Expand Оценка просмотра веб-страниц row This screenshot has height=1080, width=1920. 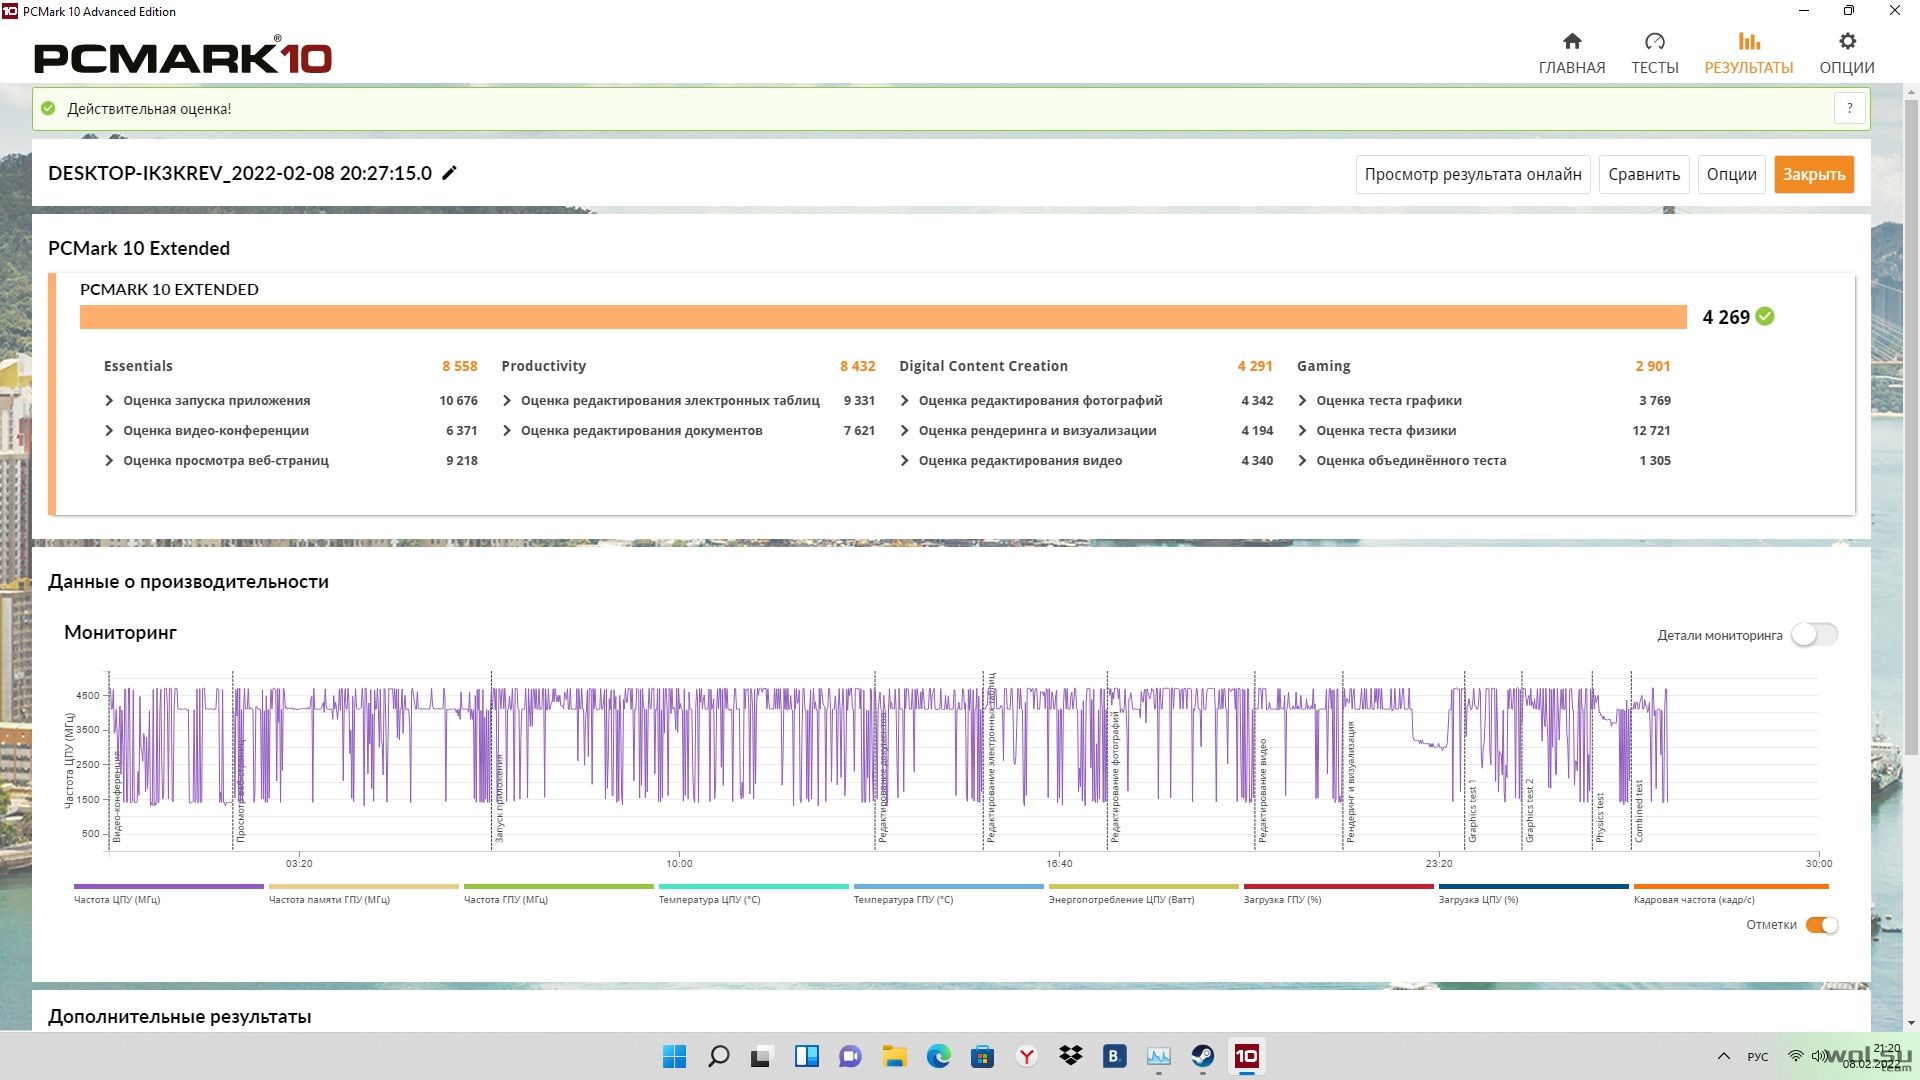(x=109, y=461)
